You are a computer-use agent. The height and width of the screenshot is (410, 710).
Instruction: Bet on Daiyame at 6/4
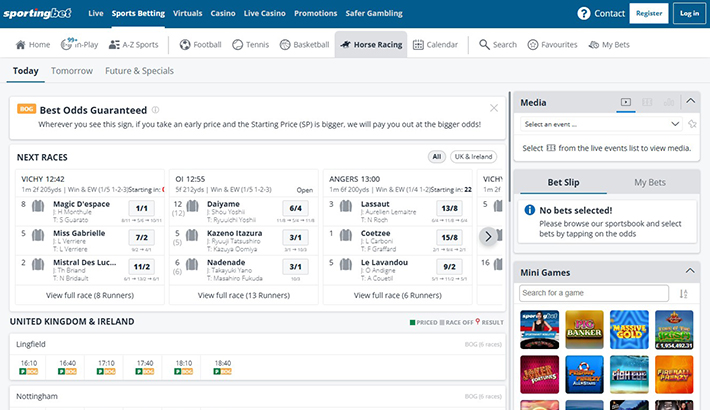(296, 208)
